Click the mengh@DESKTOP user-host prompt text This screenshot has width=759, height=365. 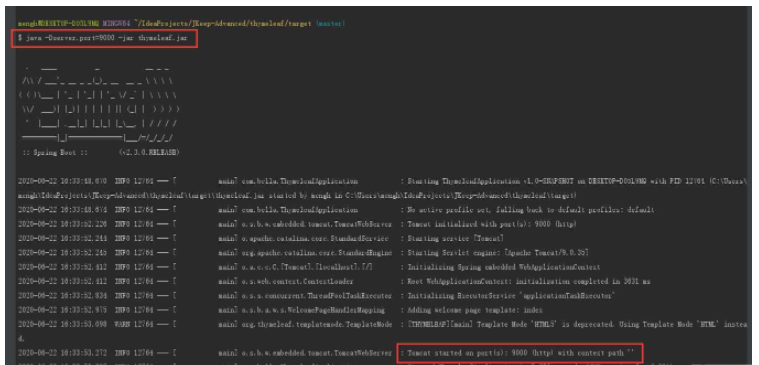pos(59,23)
